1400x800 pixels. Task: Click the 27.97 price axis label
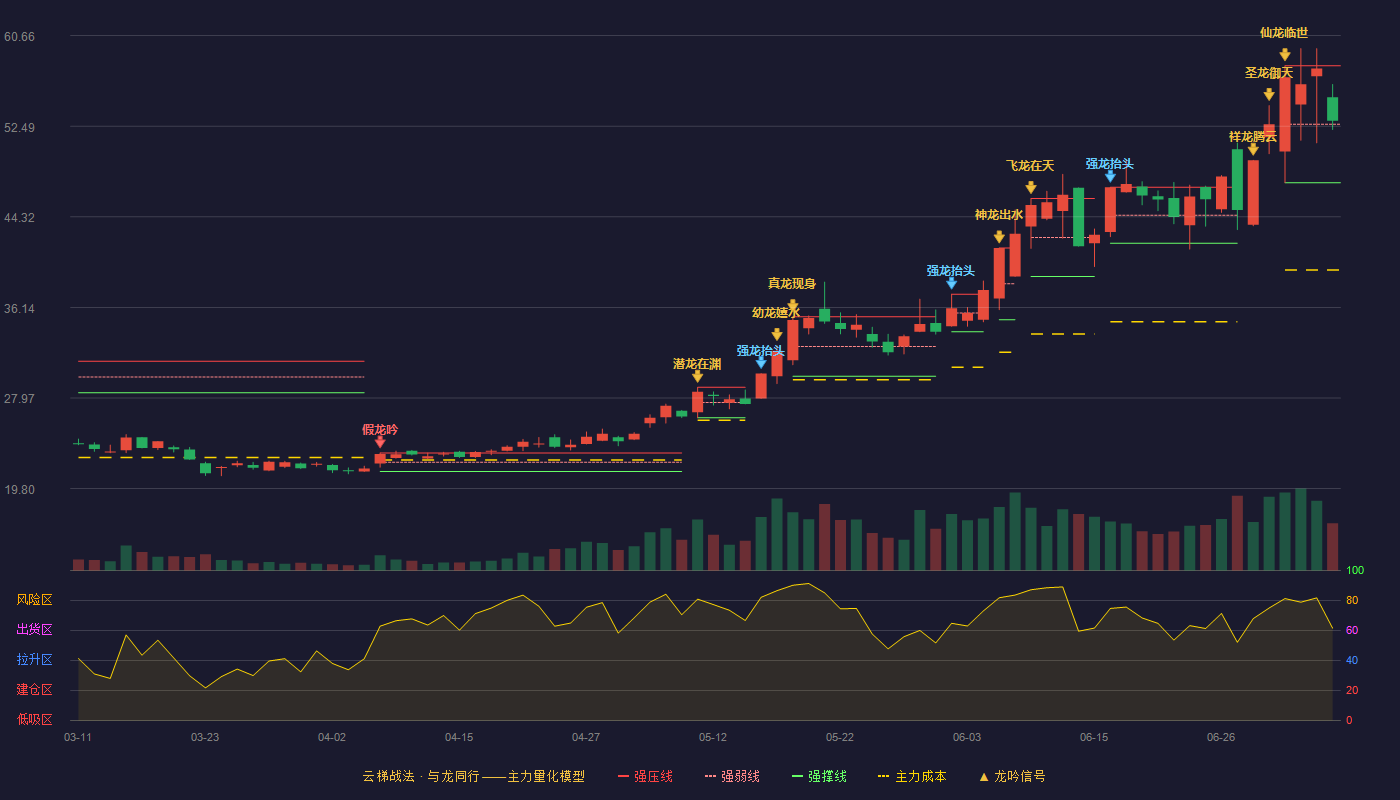tap(19, 399)
